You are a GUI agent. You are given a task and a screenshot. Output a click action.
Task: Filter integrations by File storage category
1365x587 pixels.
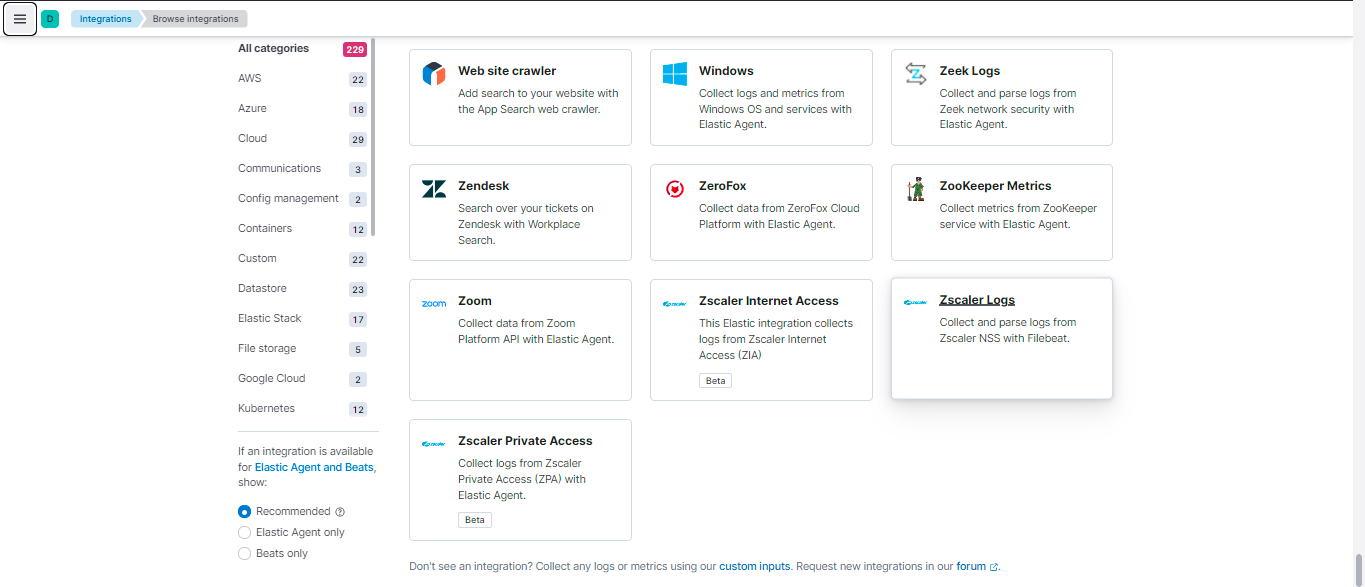pos(267,348)
